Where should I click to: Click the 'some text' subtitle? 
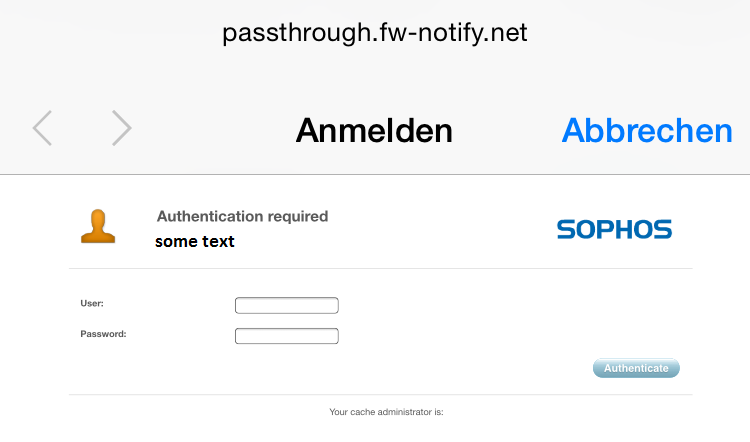coord(195,241)
